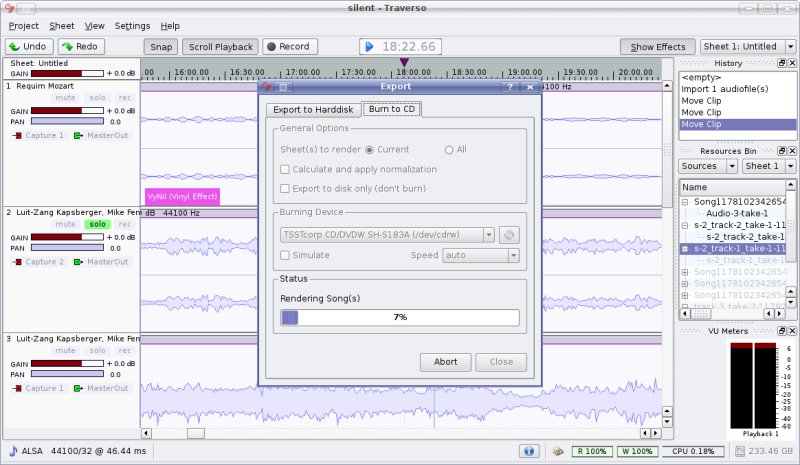800x465 pixels.
Task: Click the hard disk space icon
Action: tap(740, 451)
